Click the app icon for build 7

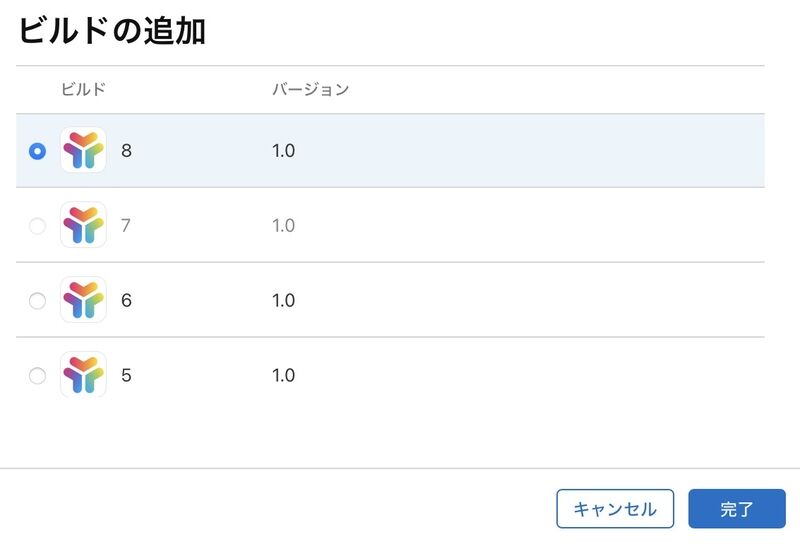click(83, 225)
